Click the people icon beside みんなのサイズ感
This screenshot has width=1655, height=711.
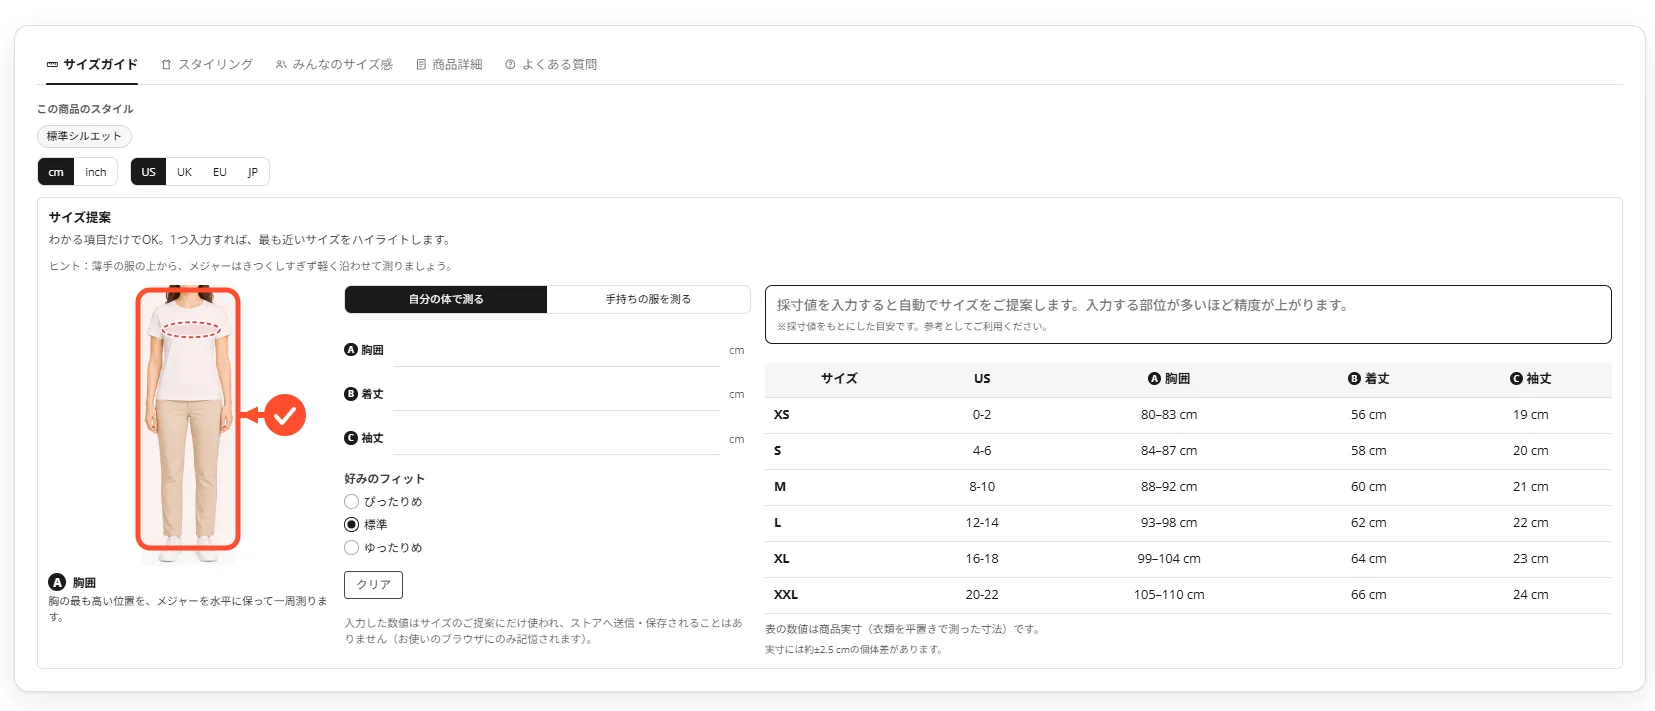click(281, 64)
